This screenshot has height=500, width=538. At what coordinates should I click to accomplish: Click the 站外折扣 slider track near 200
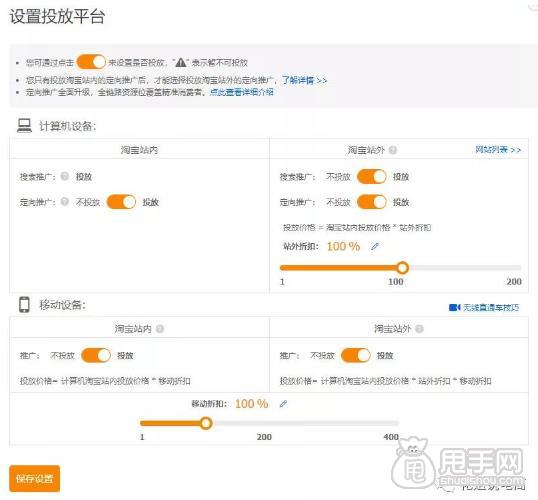pos(514,268)
